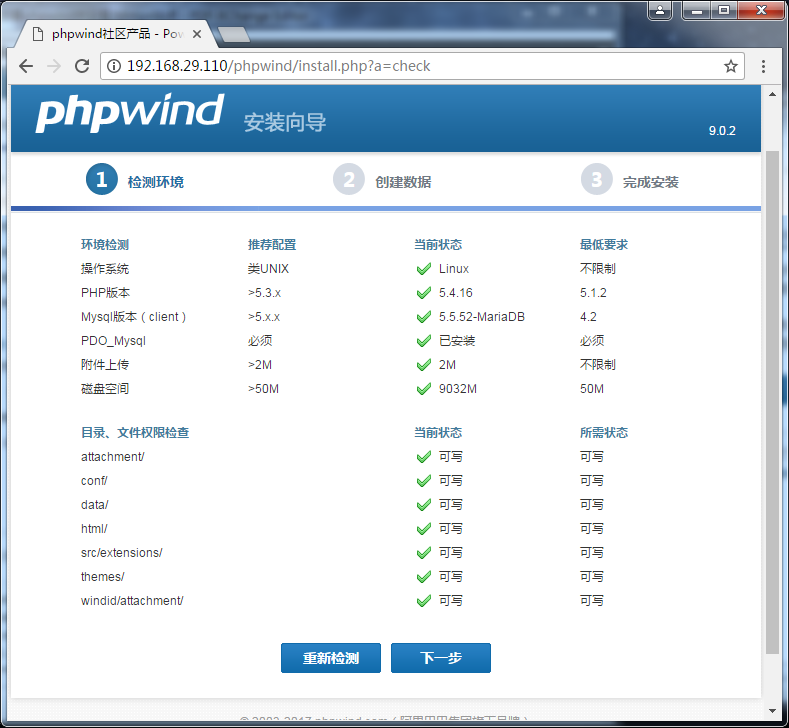Minimize the browser window
The image size is (789, 728).
tap(697, 10)
